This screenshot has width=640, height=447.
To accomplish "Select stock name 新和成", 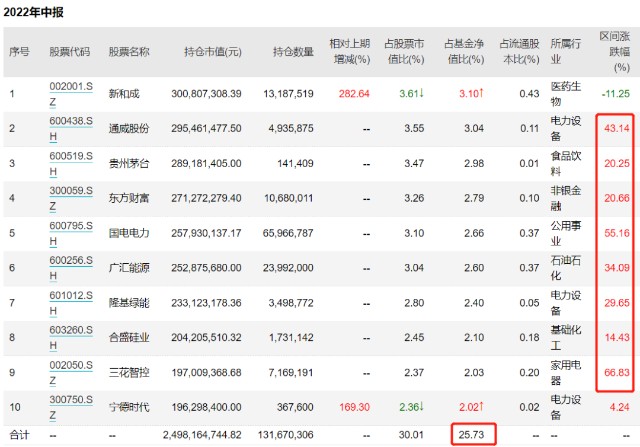I will (x=124, y=94).
